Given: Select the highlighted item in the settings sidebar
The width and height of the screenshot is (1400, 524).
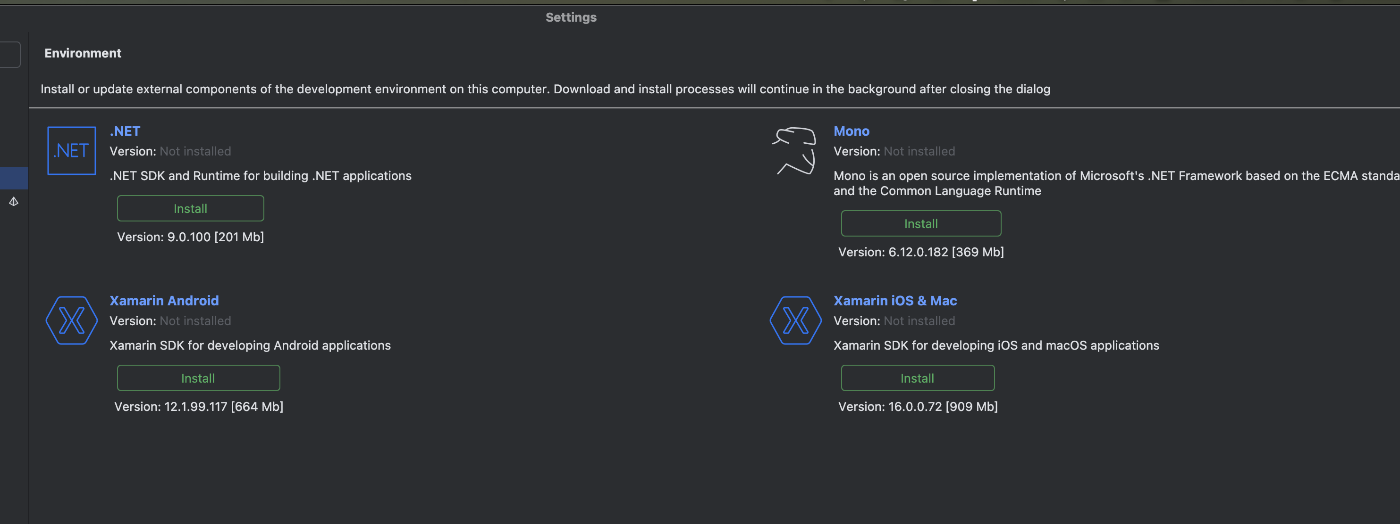Looking at the screenshot, I should click(x=14, y=178).
